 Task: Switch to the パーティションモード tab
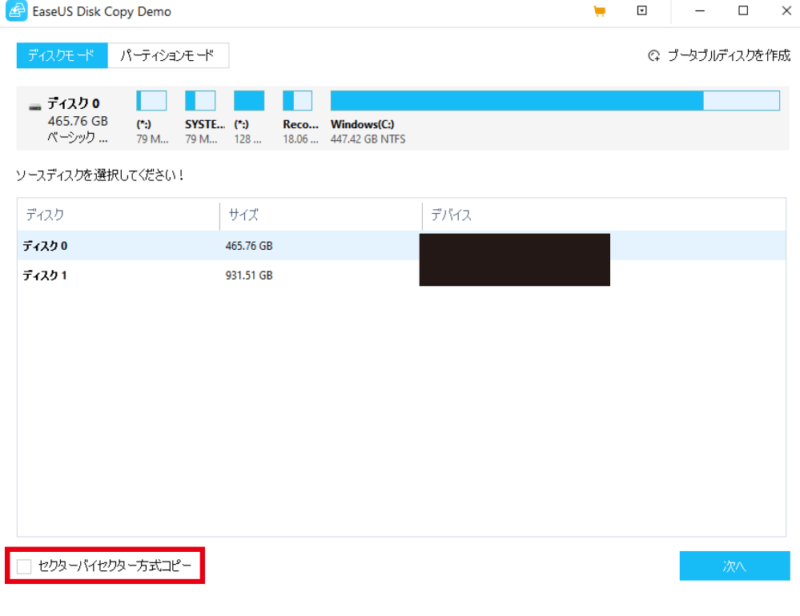pyautogui.click(x=169, y=55)
